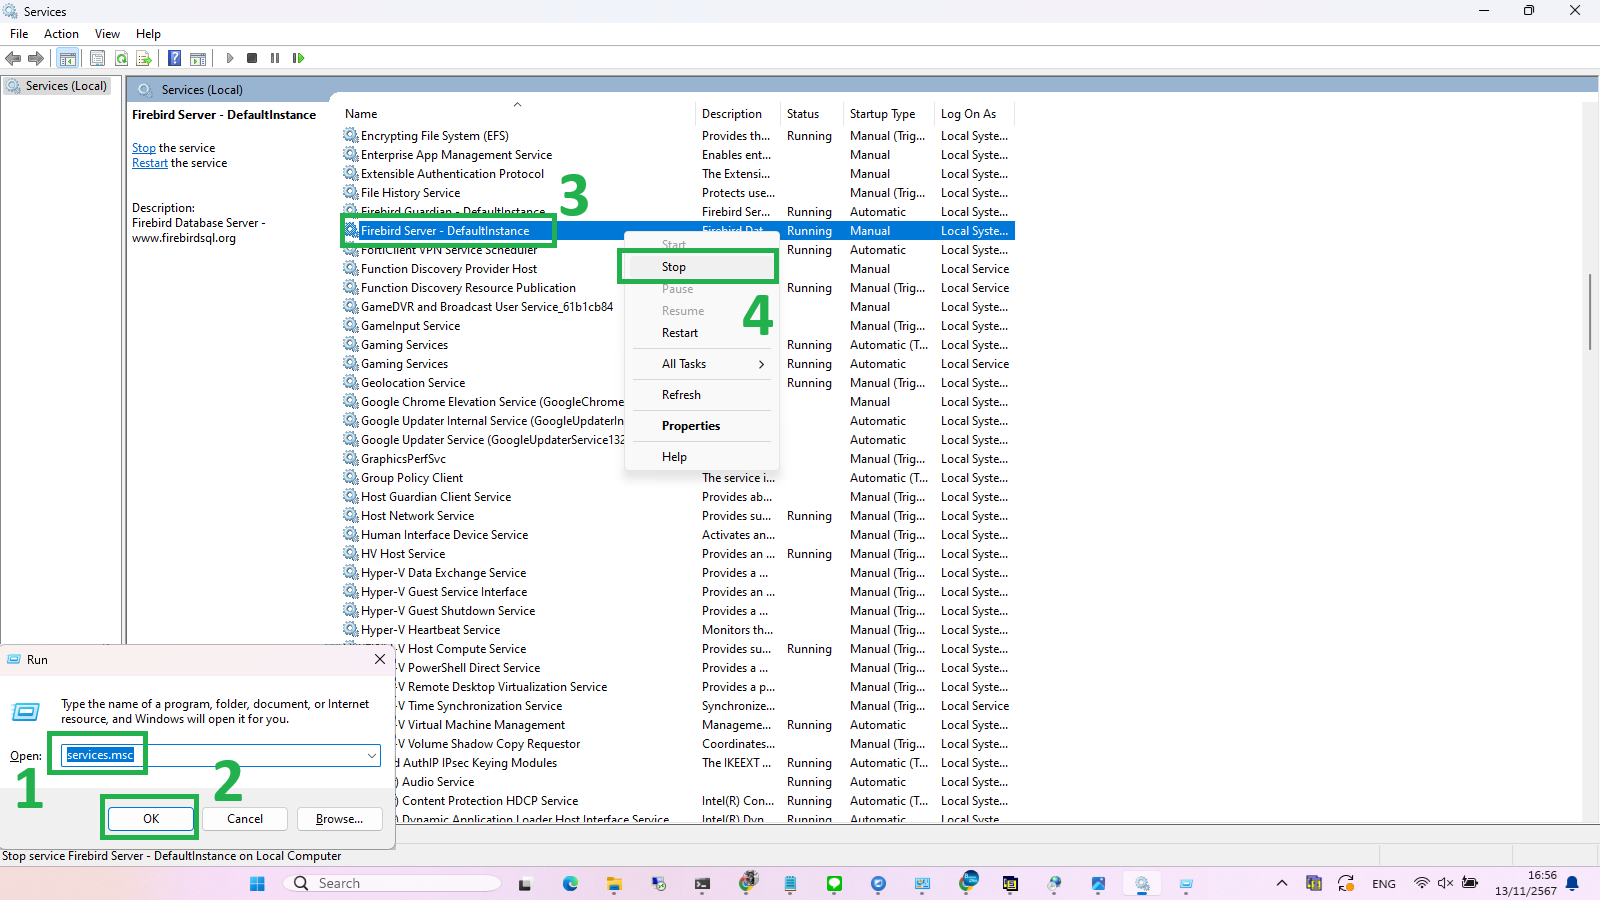This screenshot has width=1600, height=900.
Task: Toggle the Show/Hide Console Tree button
Action: [x=67, y=58]
